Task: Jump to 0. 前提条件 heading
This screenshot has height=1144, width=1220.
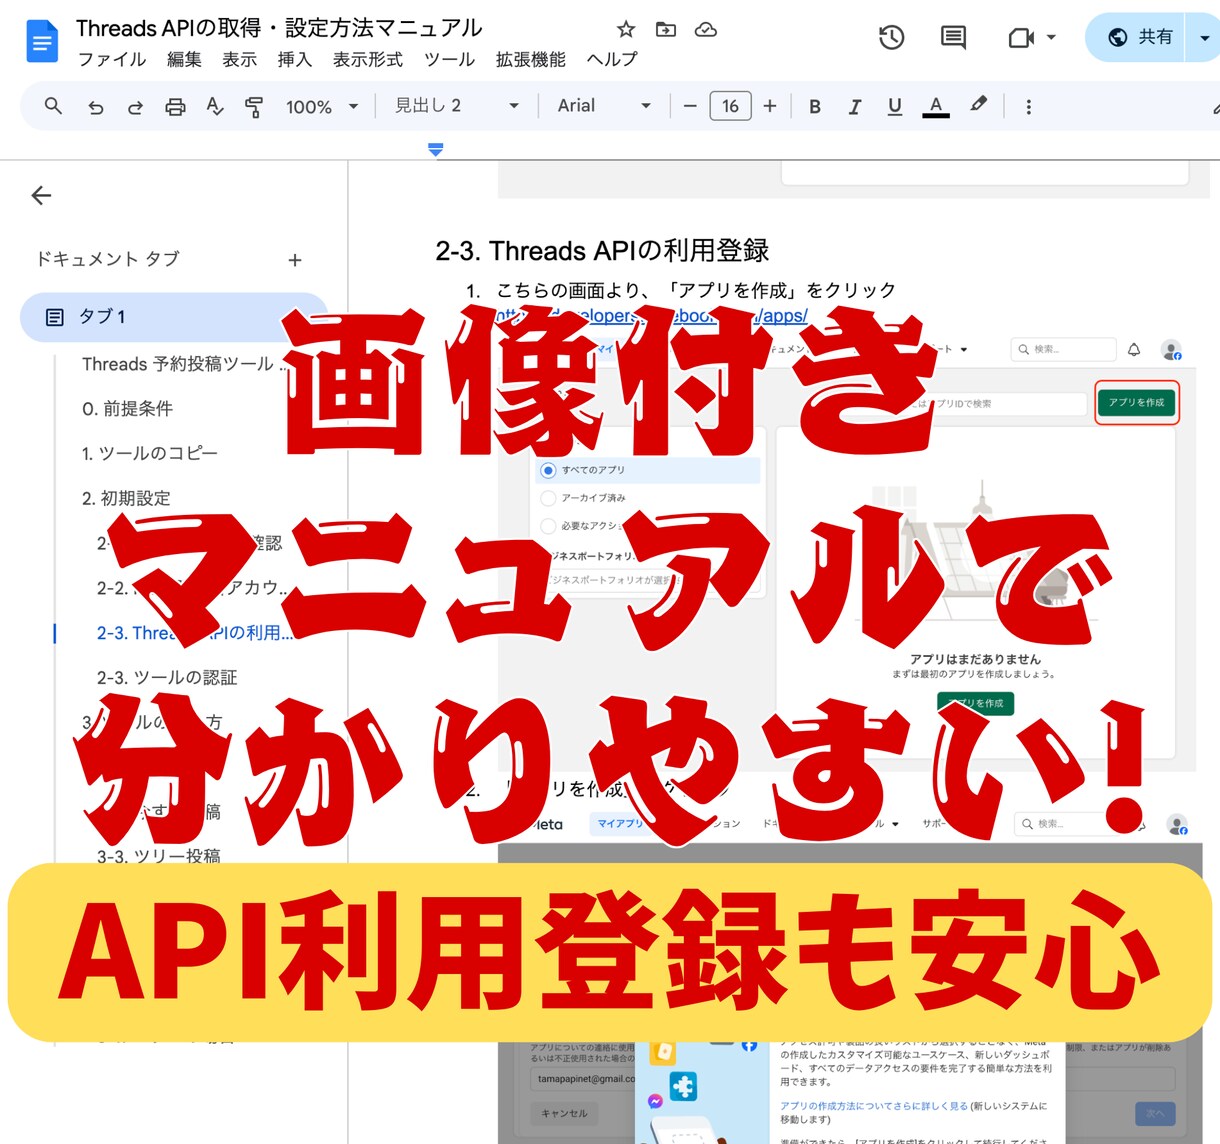Action: pos(127,408)
